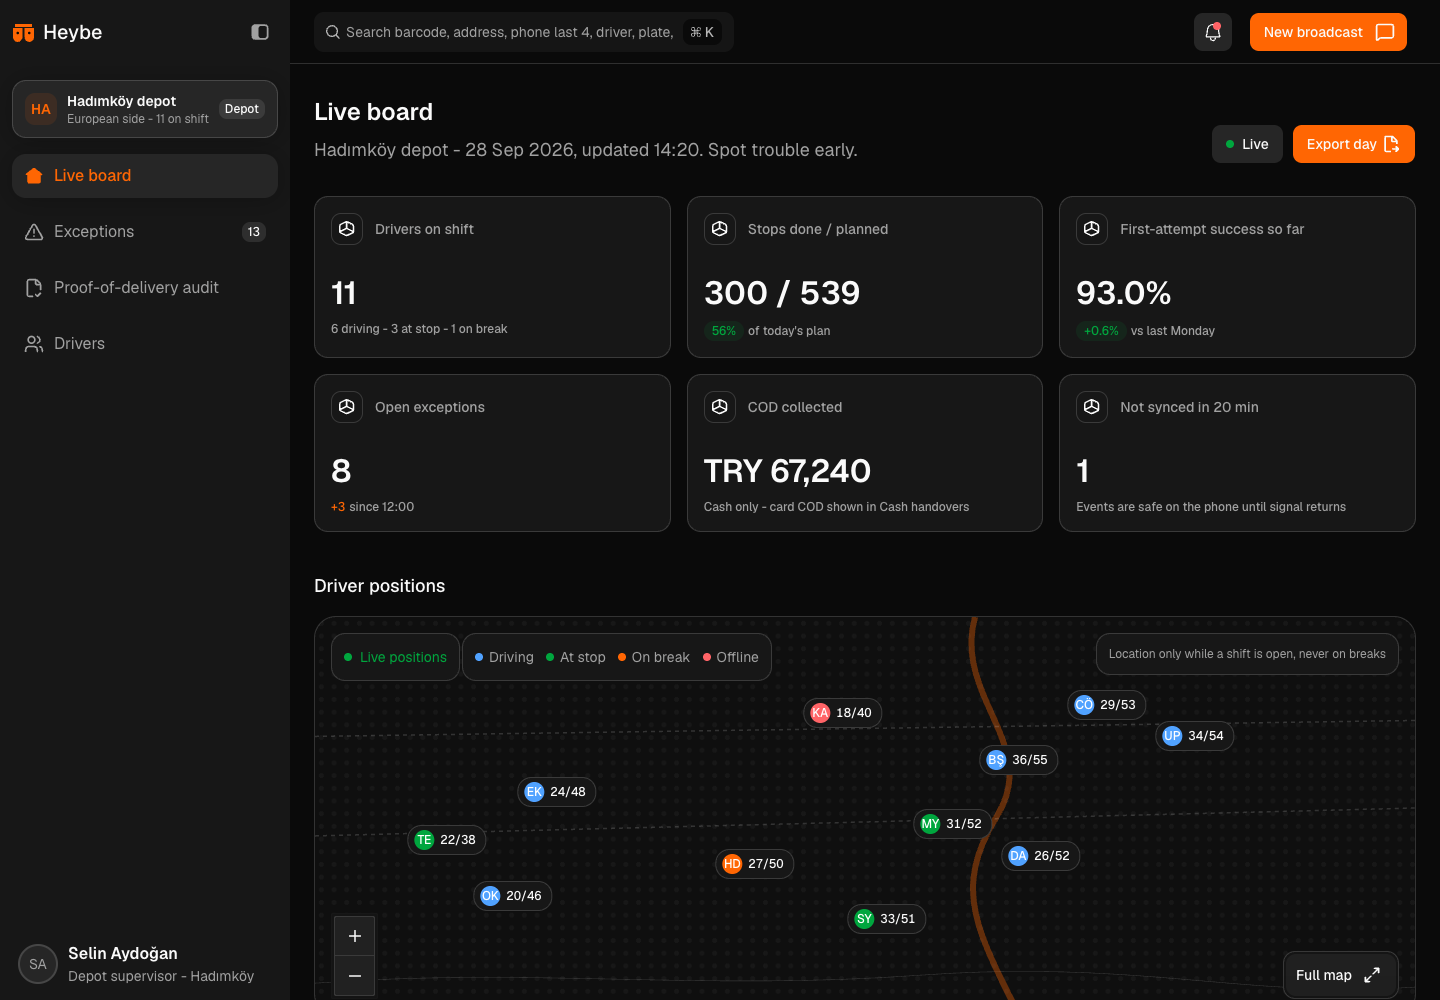
Task: Open Hadımköy depot switcher
Action: (x=145, y=109)
